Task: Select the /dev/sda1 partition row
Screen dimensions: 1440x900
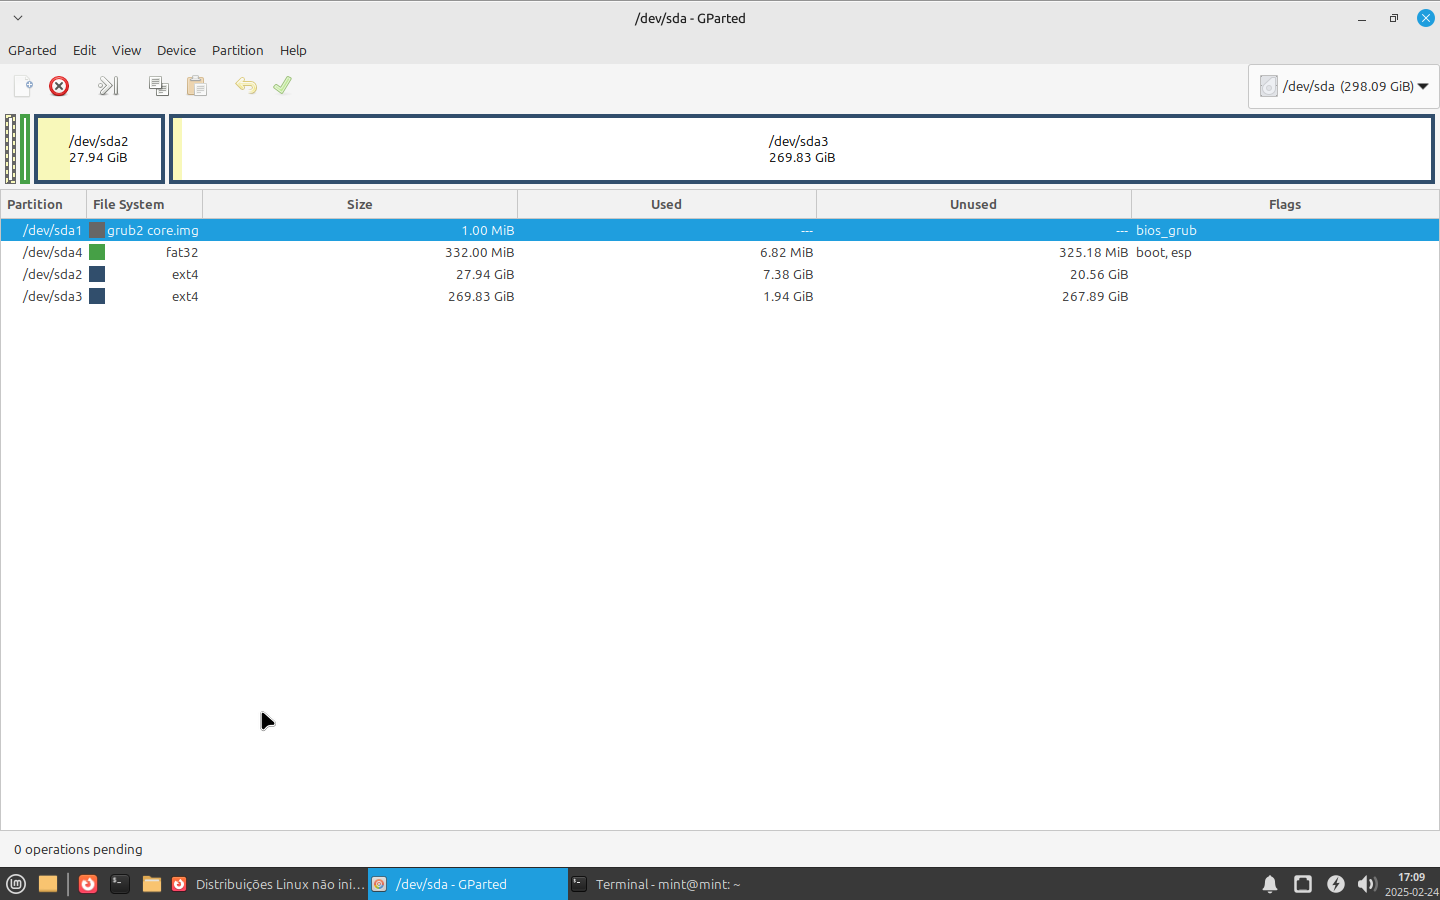Action: point(720,230)
